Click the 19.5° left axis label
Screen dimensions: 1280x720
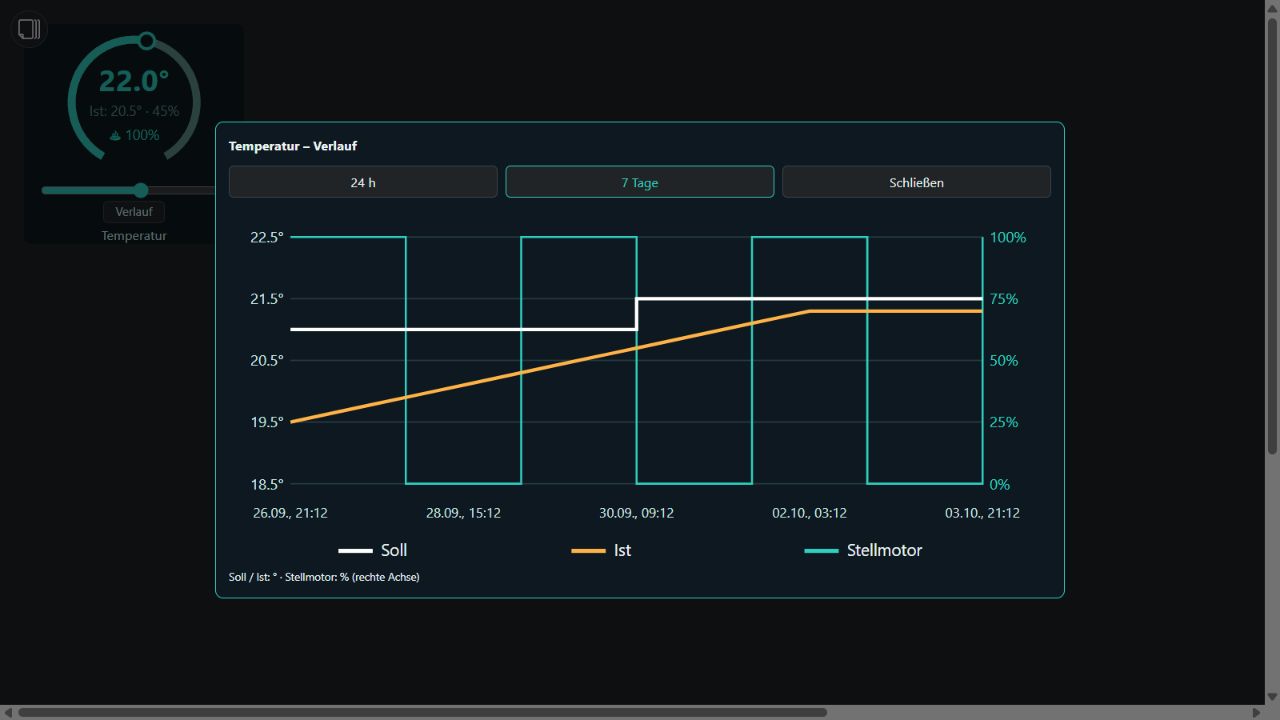tap(267, 422)
